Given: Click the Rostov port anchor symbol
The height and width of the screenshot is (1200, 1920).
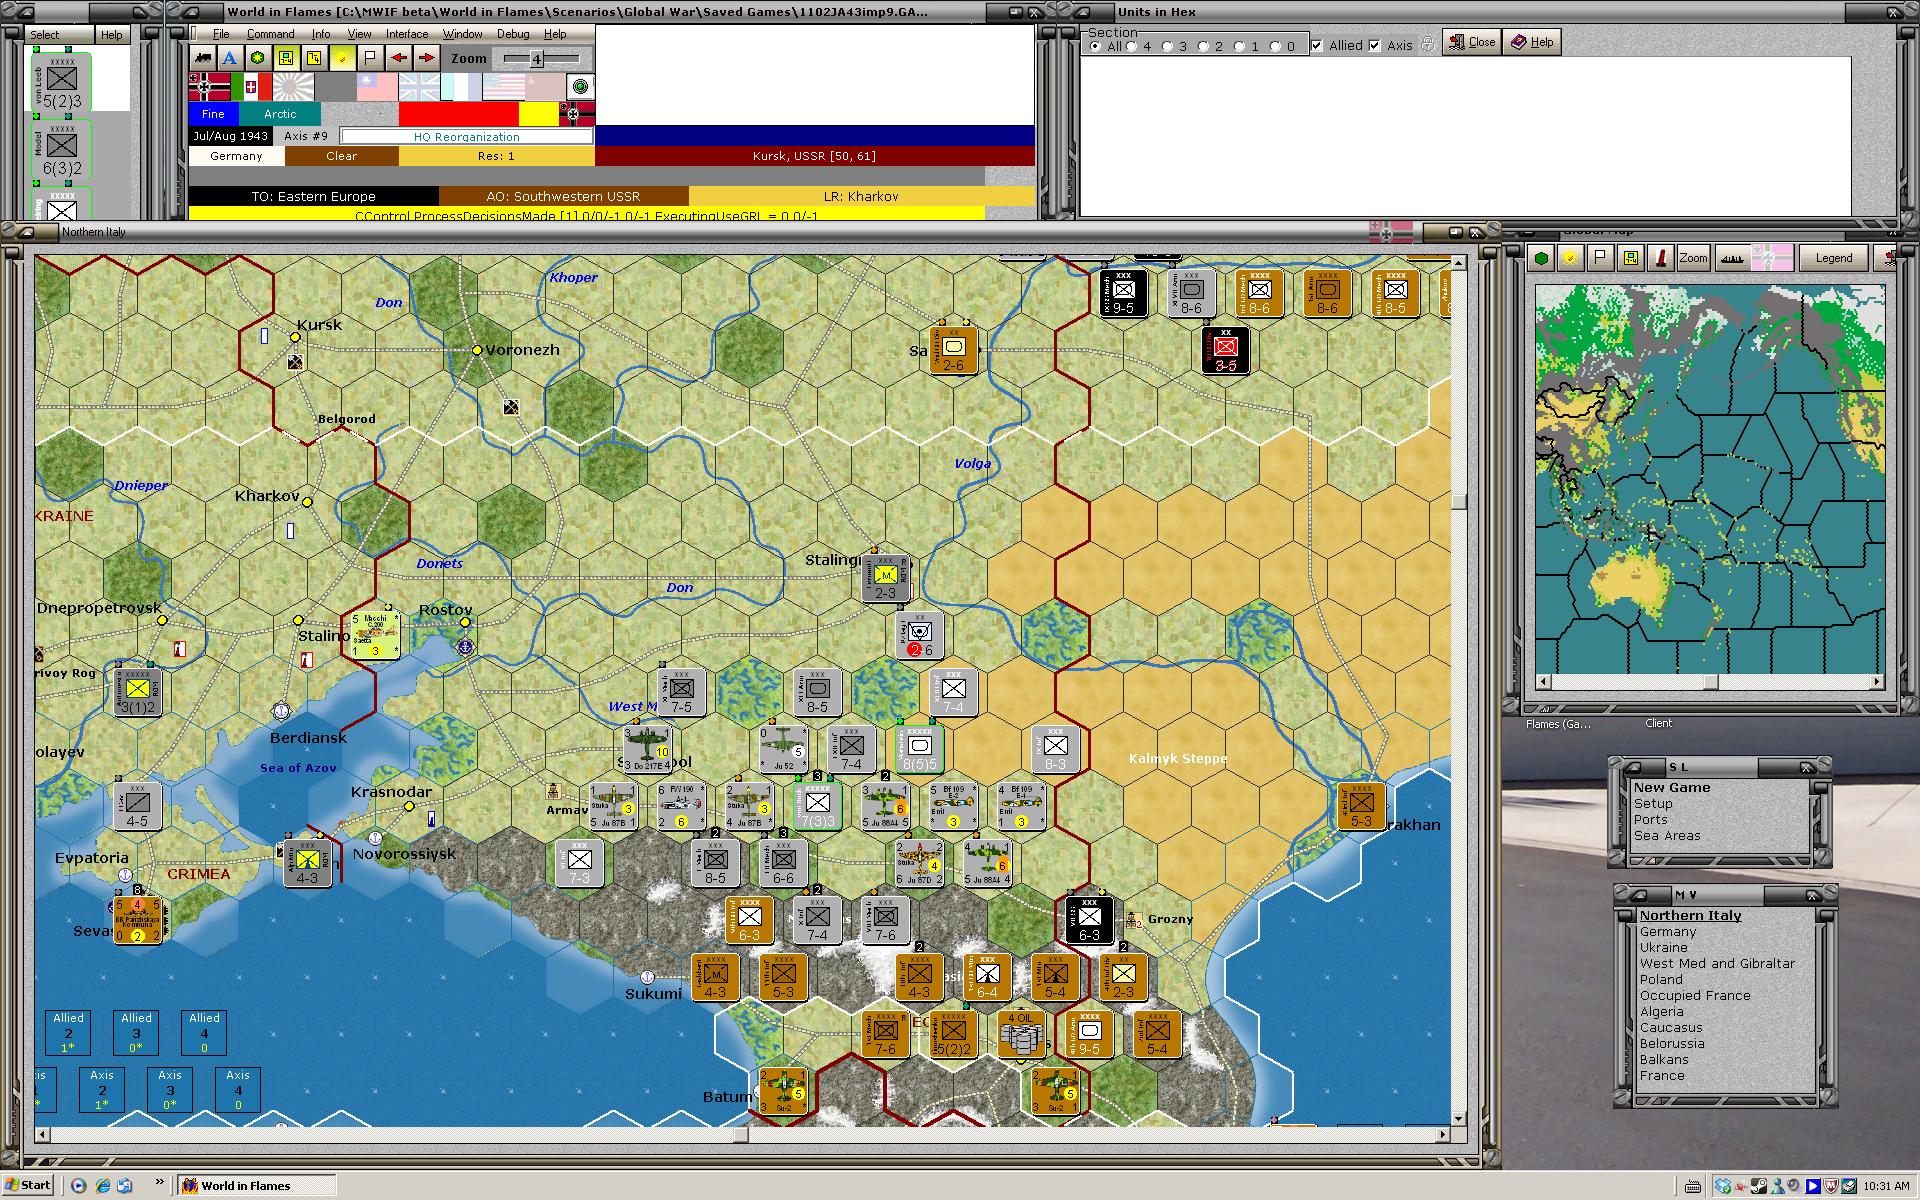Looking at the screenshot, I should coord(465,647).
